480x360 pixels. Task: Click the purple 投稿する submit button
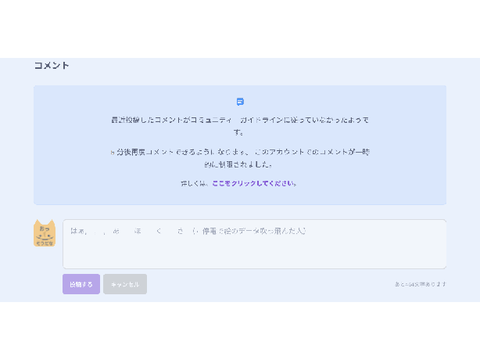tap(81, 284)
